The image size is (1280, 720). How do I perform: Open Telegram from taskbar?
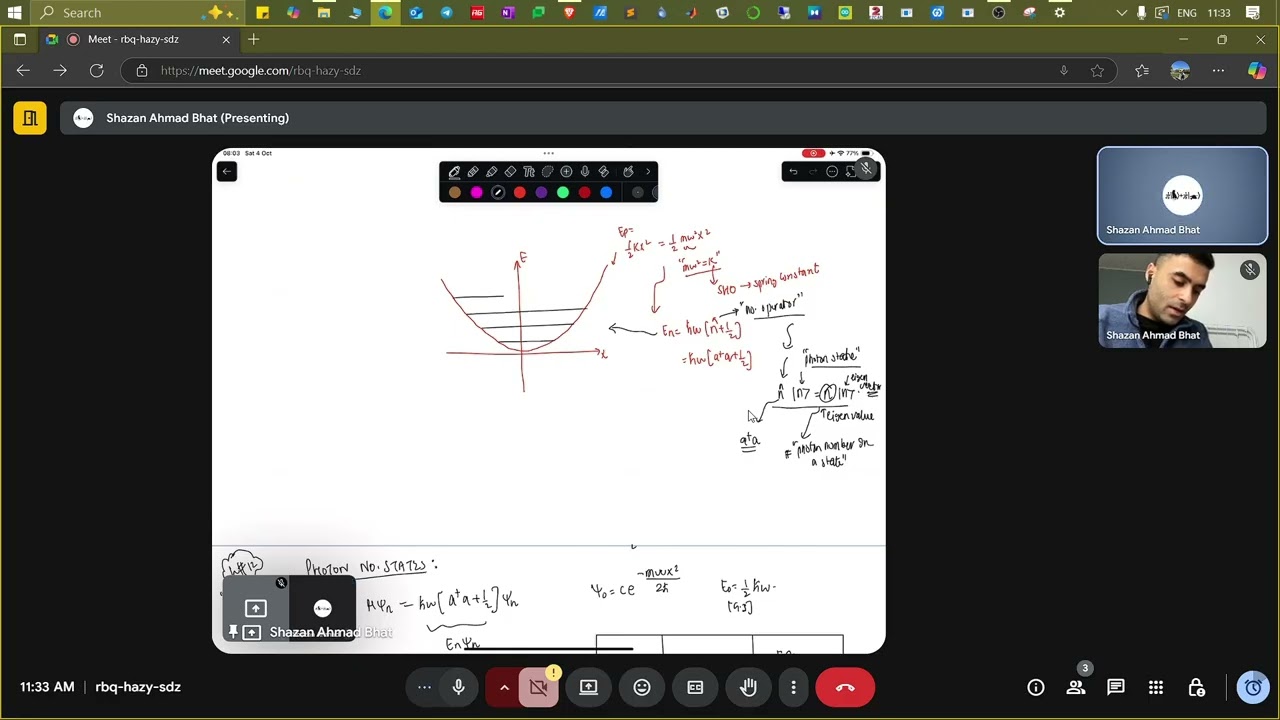[x=446, y=13]
